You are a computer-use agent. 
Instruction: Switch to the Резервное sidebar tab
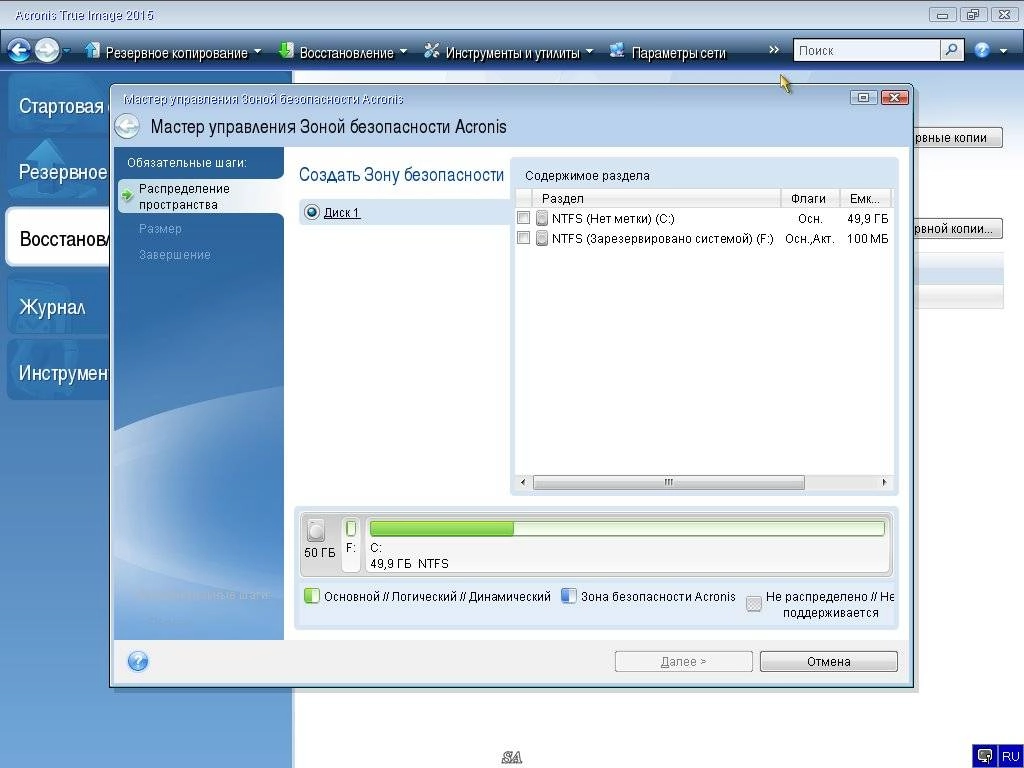click(x=58, y=172)
